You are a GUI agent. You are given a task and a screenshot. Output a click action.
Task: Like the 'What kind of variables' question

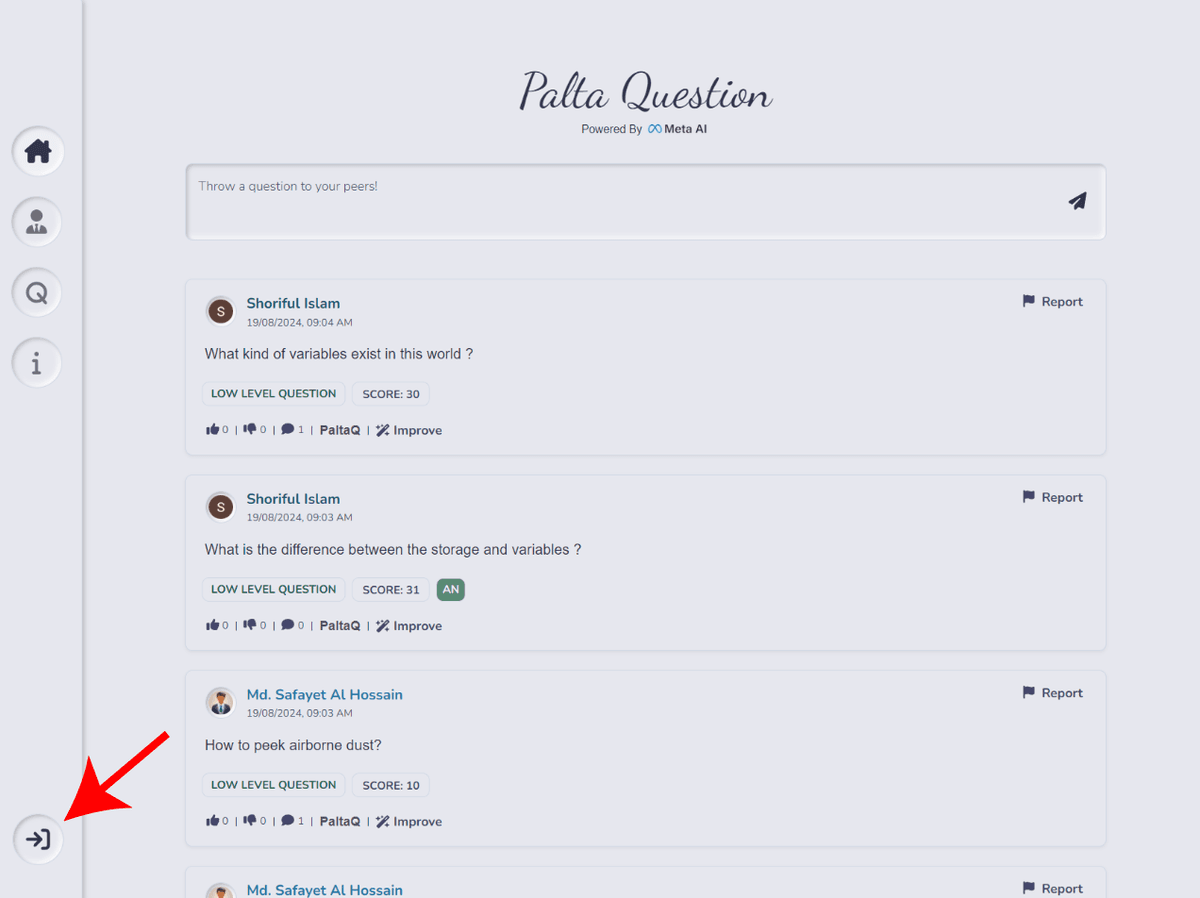213,430
